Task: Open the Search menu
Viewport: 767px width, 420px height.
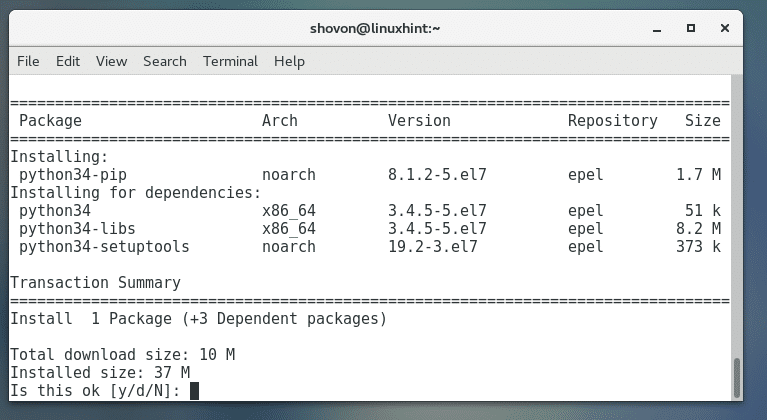Action: 164,61
